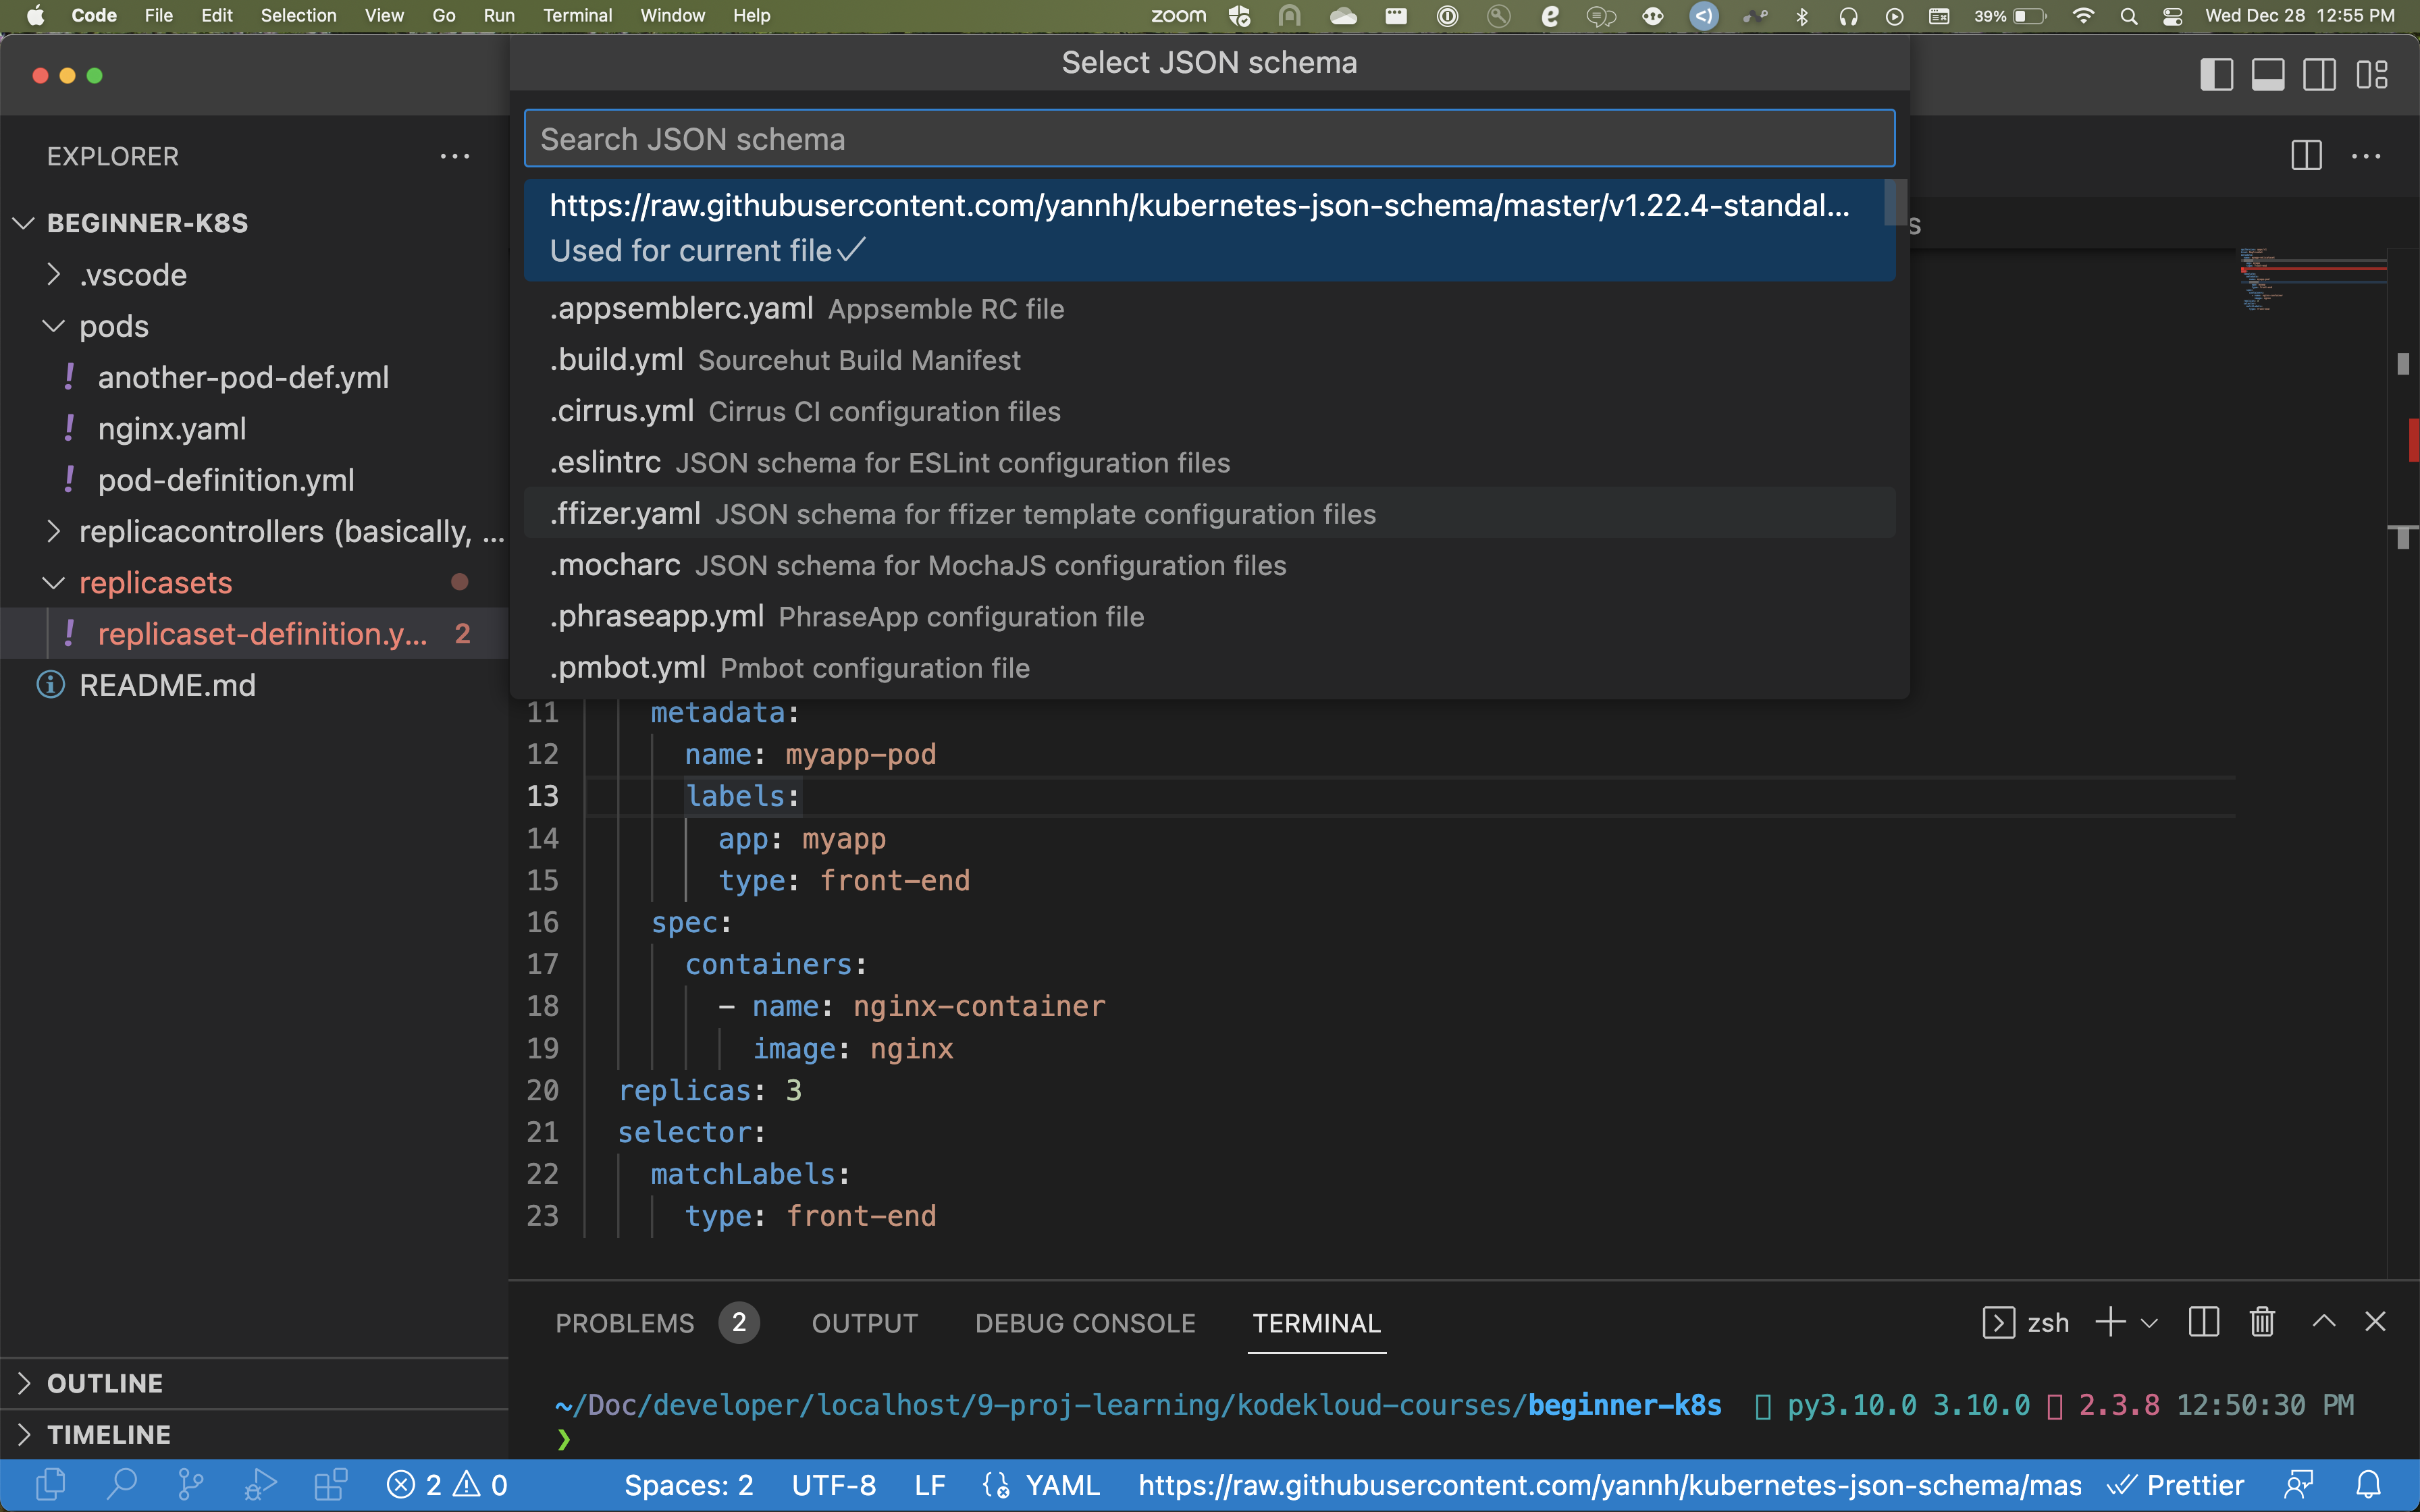Image resolution: width=2420 pixels, height=1512 pixels.
Task: Click the zoom menu bar item
Action: pyautogui.click(x=1178, y=16)
